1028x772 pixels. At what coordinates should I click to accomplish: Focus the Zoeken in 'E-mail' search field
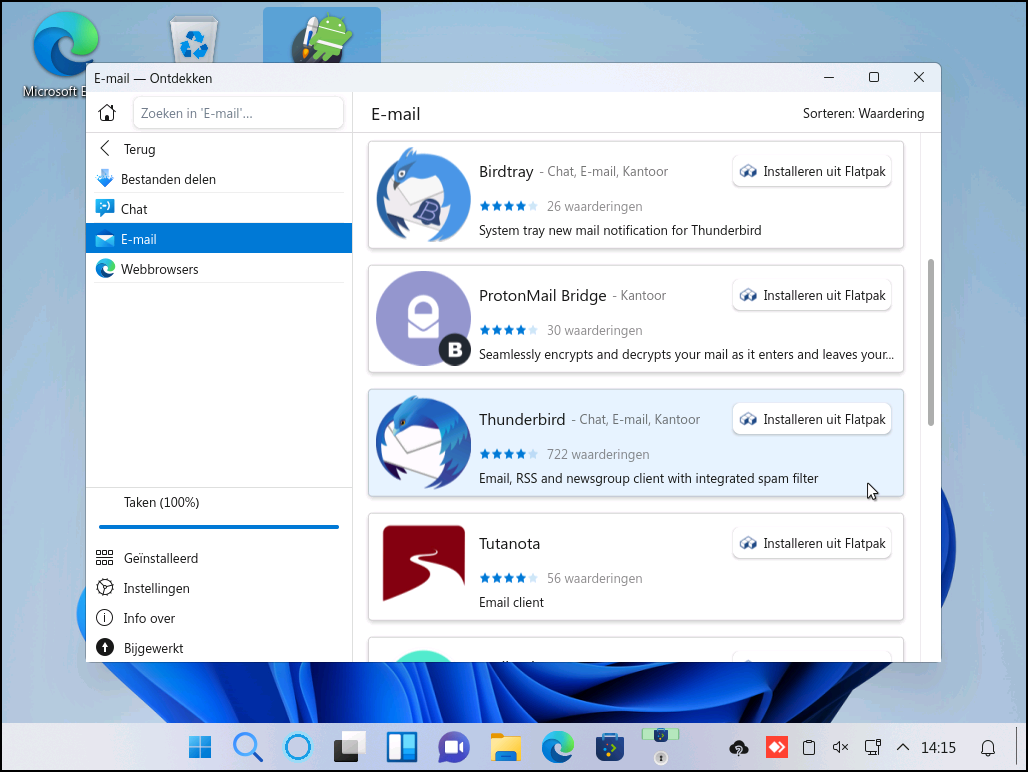[x=238, y=113]
